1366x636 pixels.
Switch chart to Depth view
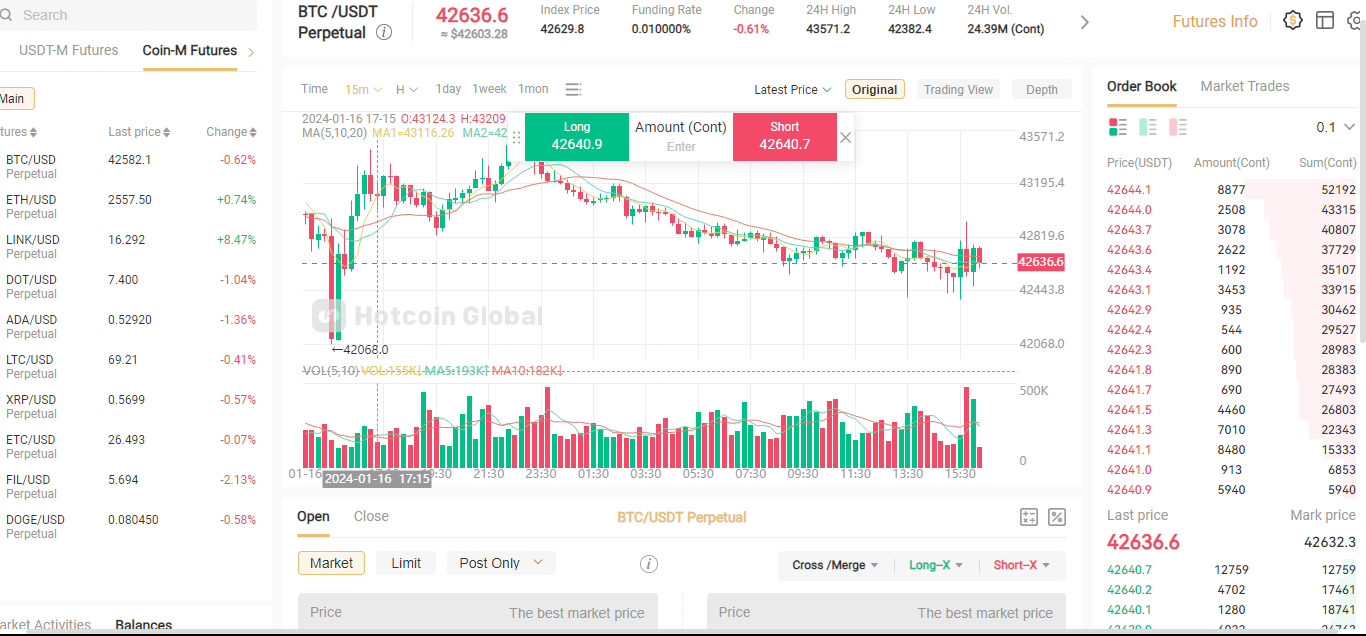point(1041,90)
